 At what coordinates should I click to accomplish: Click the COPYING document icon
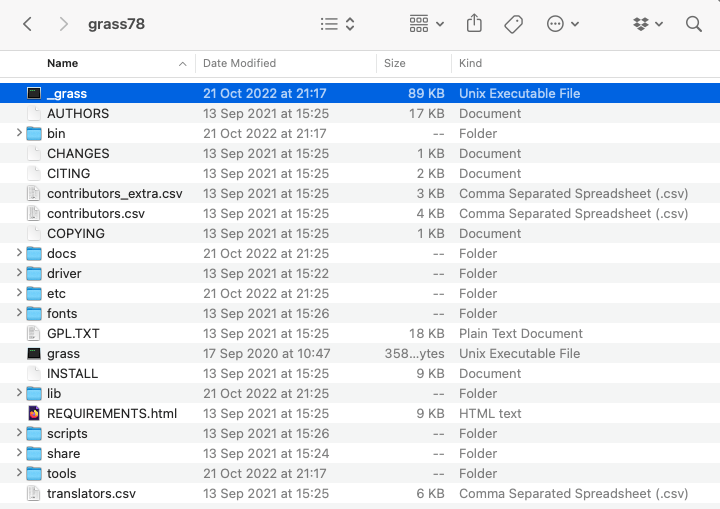pyautogui.click(x=34, y=233)
